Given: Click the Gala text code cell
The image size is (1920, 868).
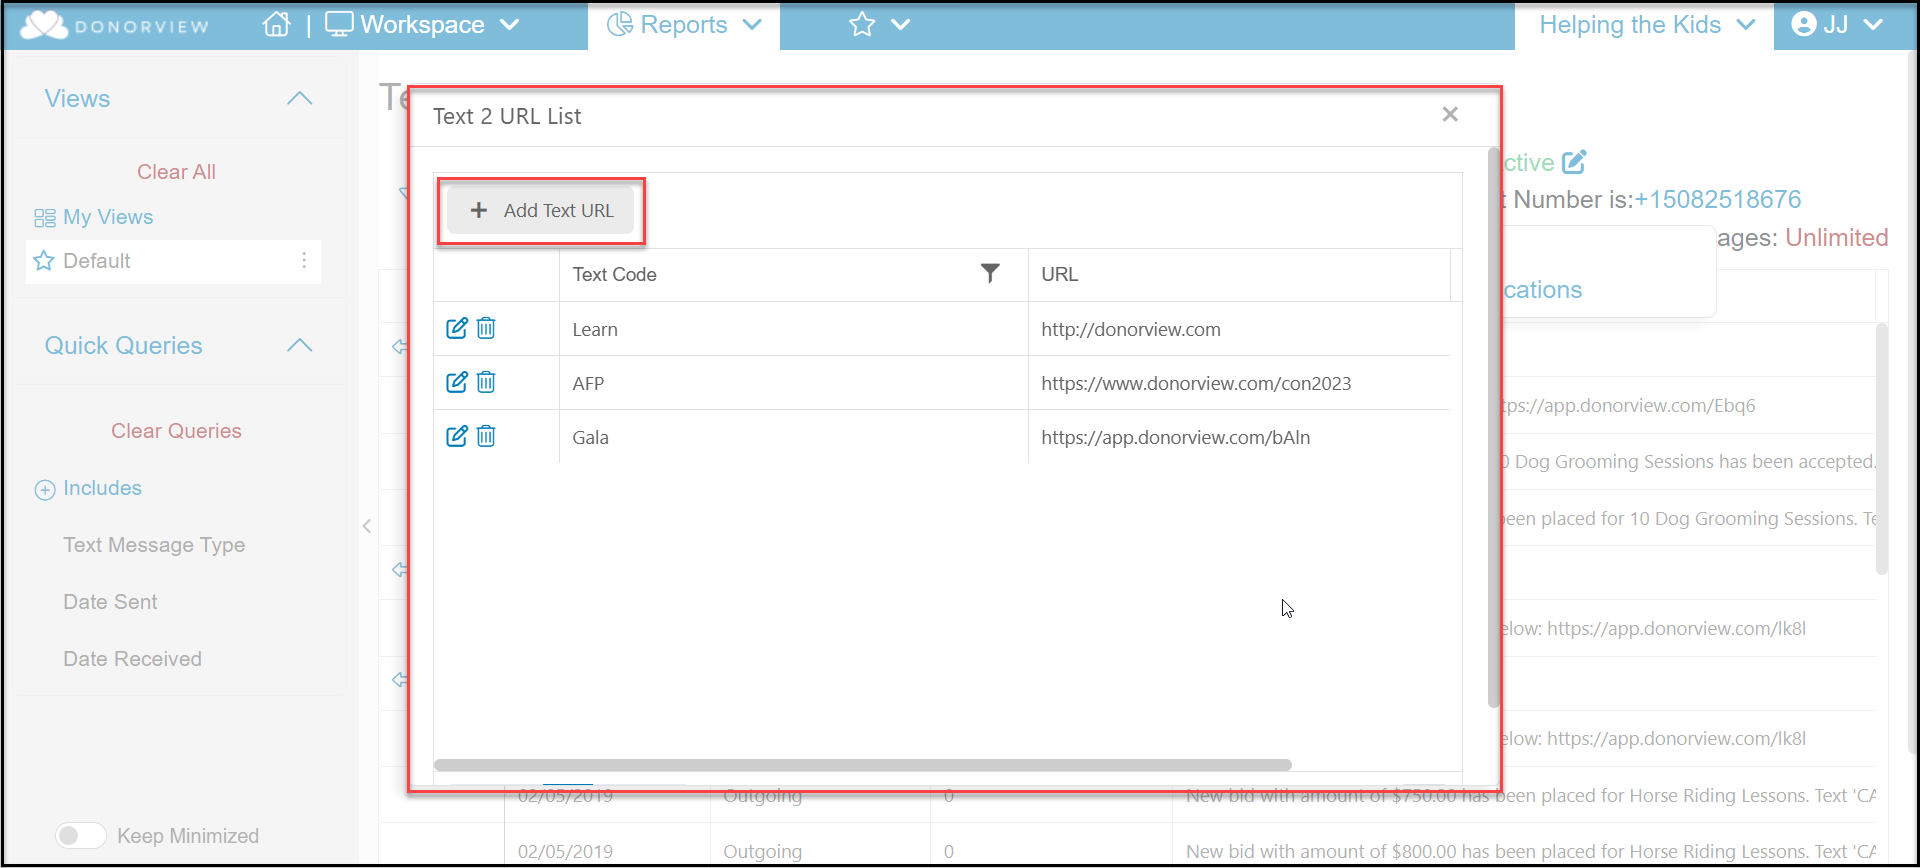Looking at the screenshot, I should (794, 437).
